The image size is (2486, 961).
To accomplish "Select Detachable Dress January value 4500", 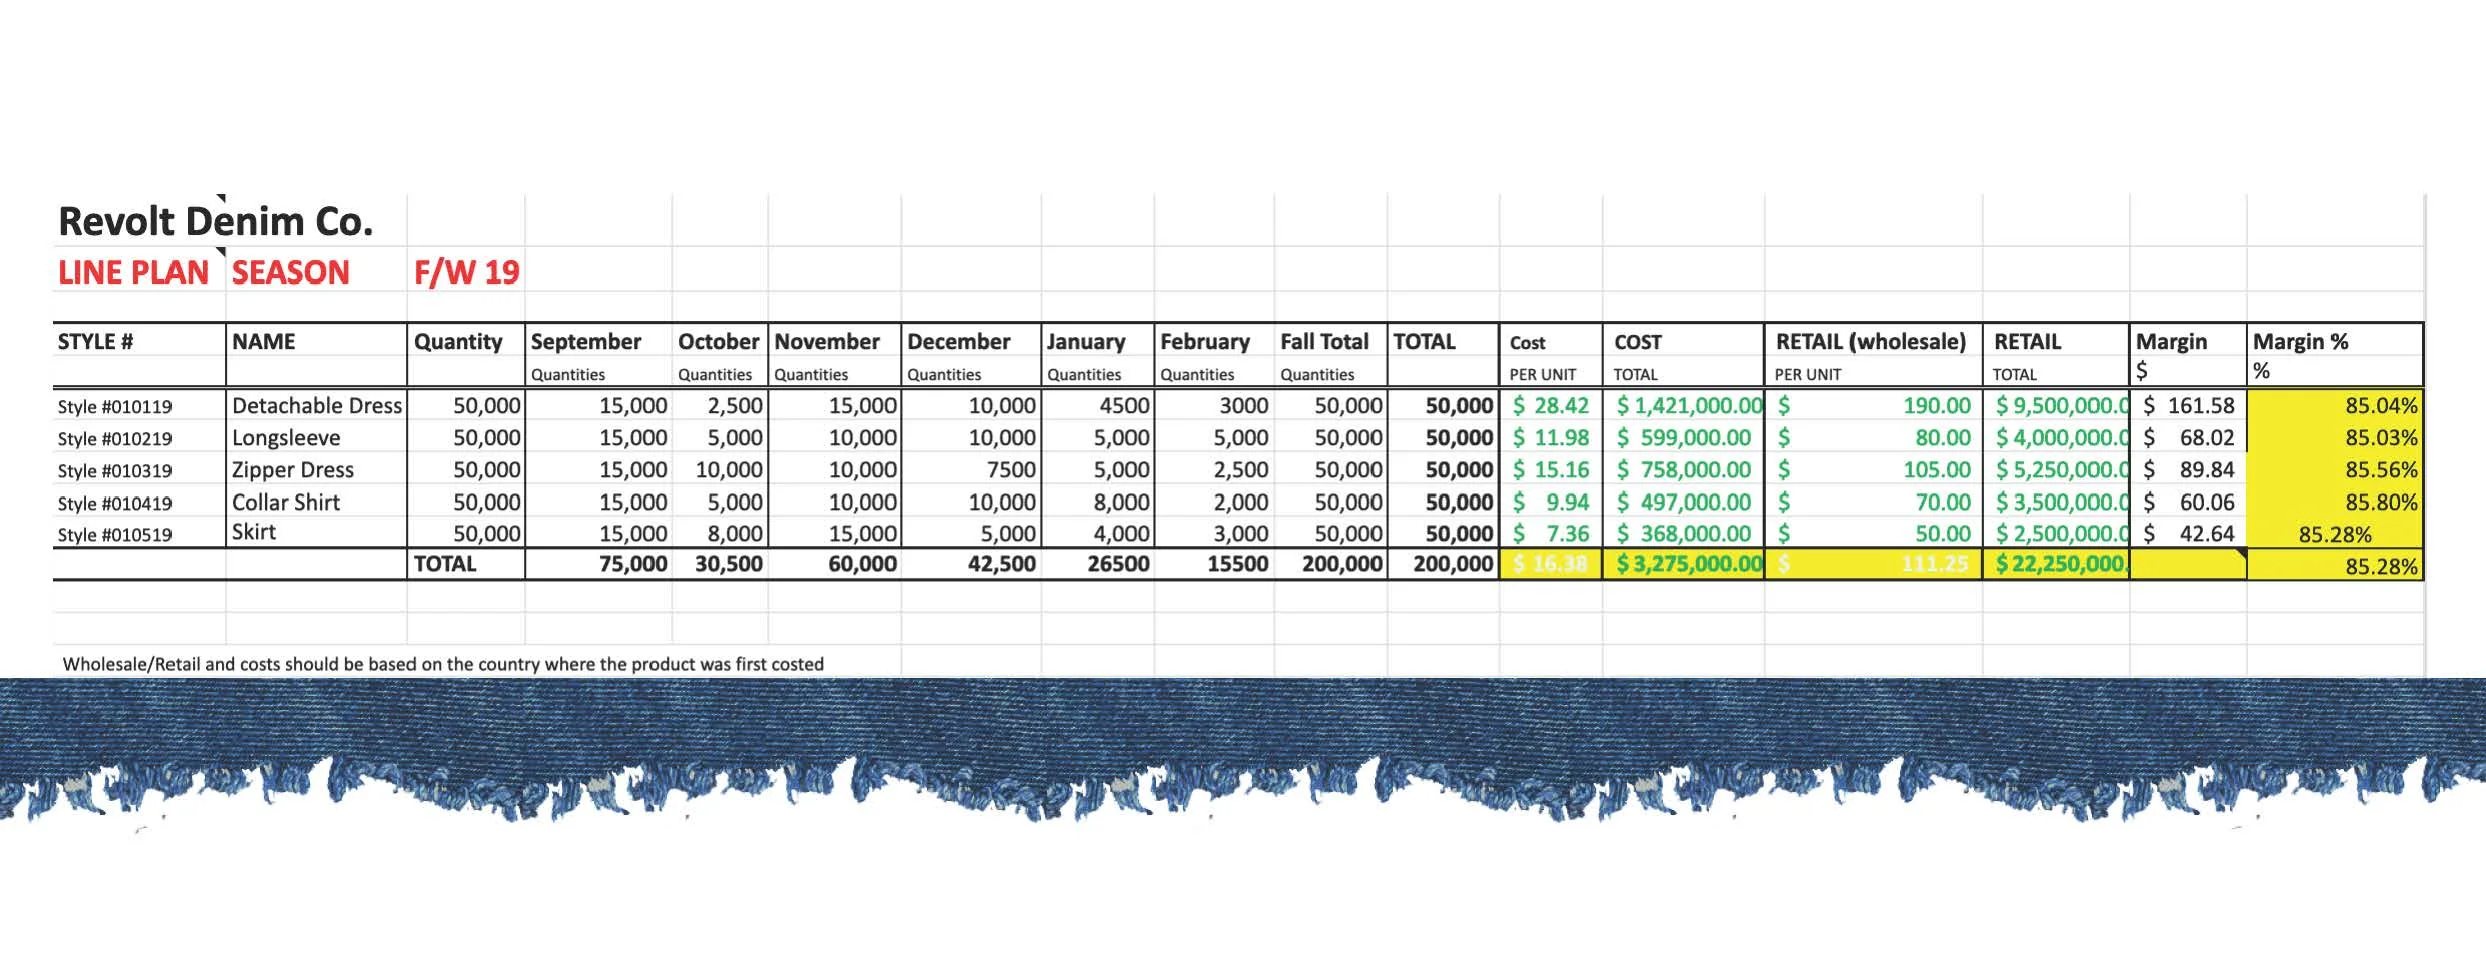I will click(x=1124, y=406).
